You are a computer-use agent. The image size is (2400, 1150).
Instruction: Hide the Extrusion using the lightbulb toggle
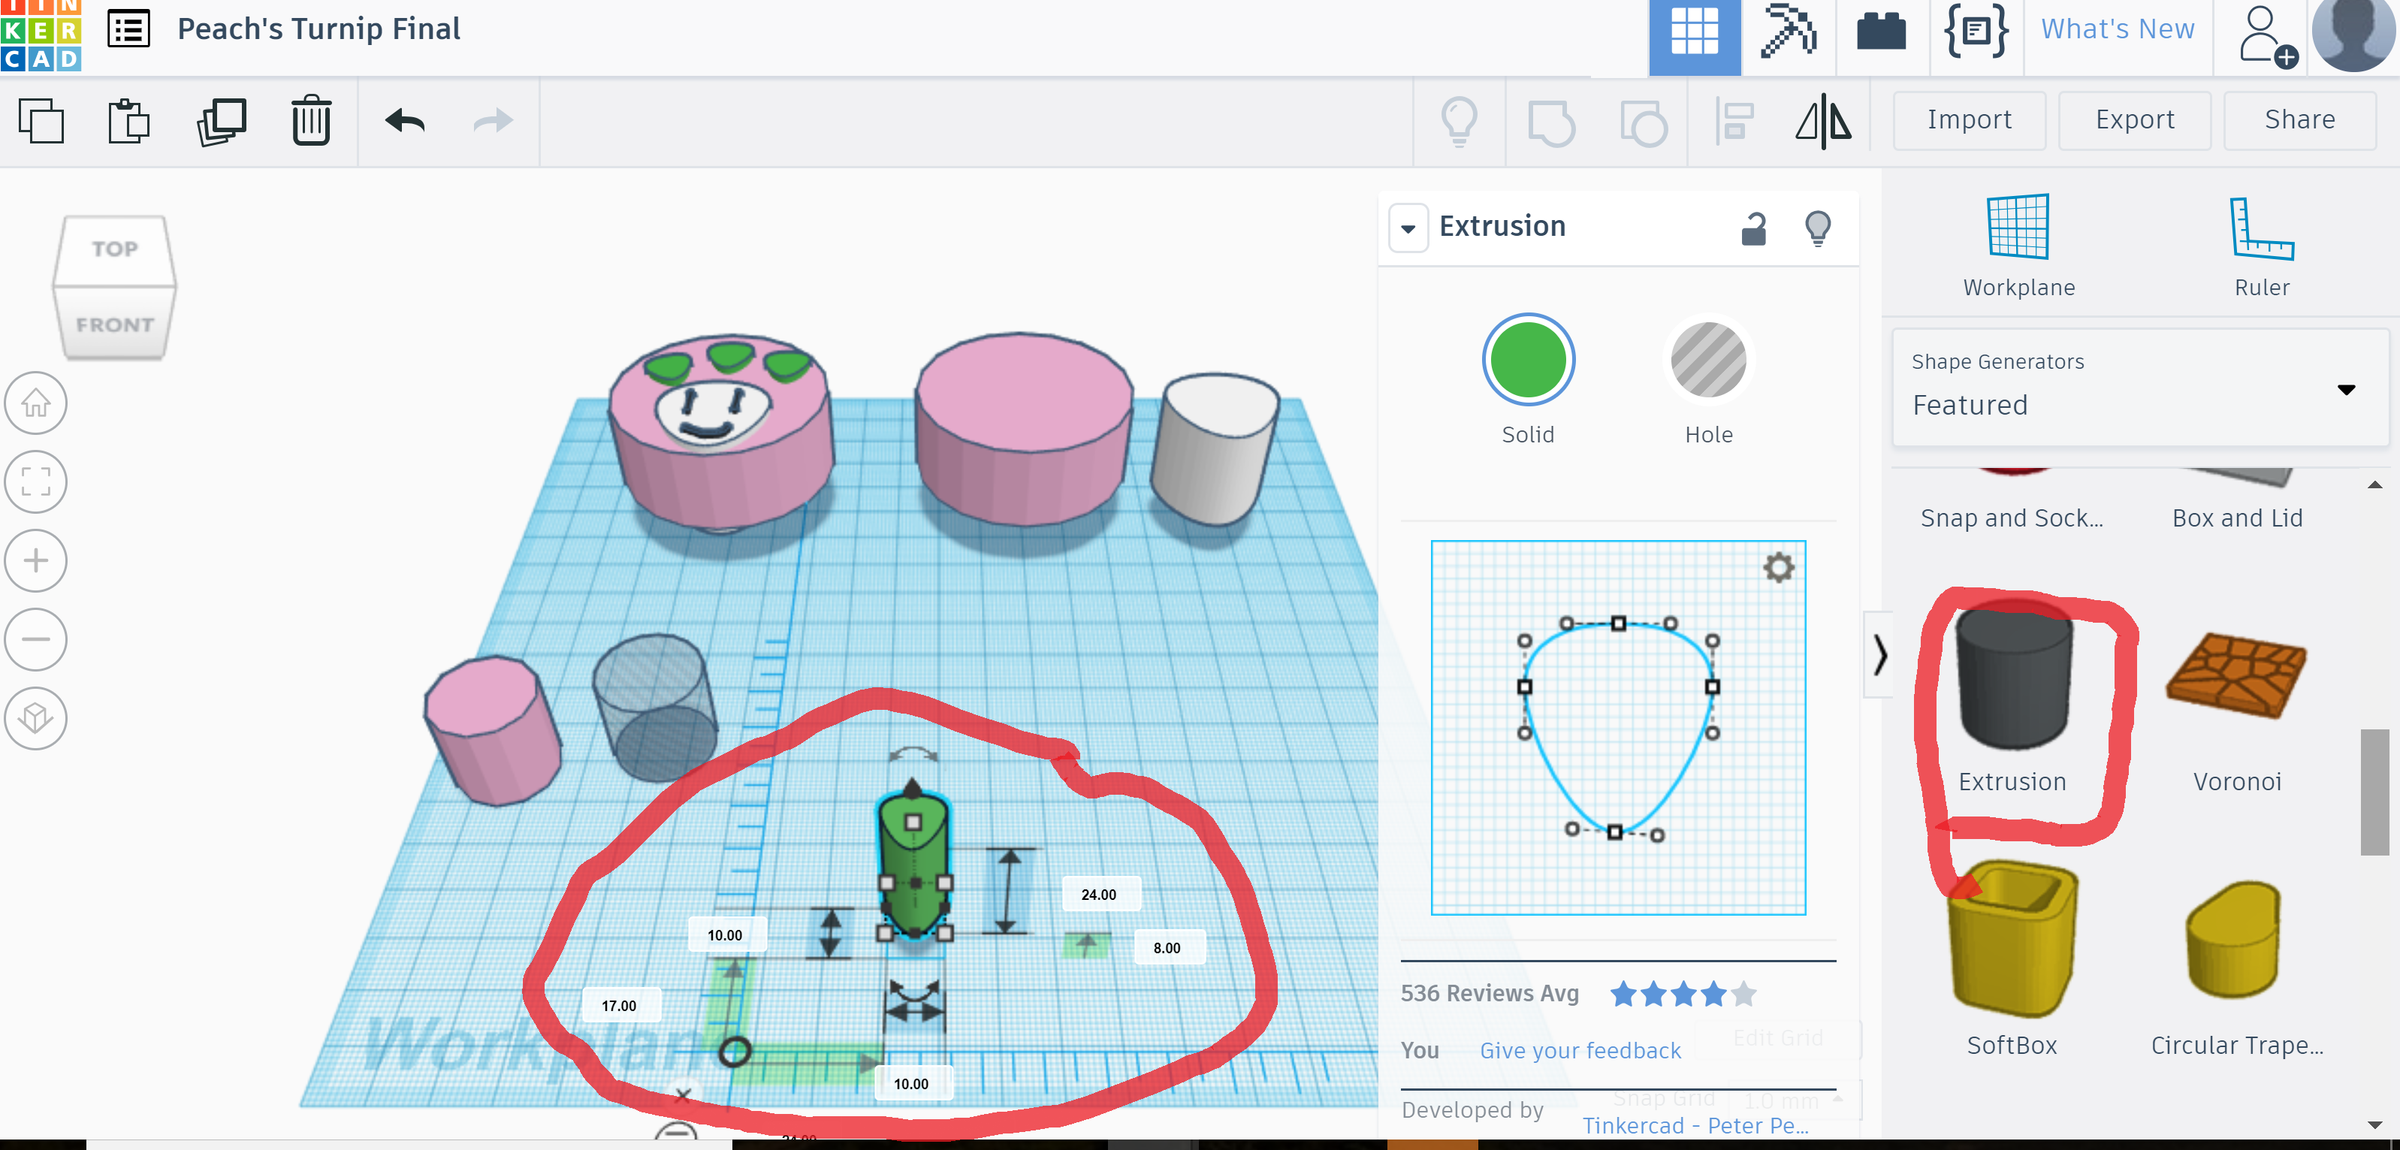(1818, 227)
